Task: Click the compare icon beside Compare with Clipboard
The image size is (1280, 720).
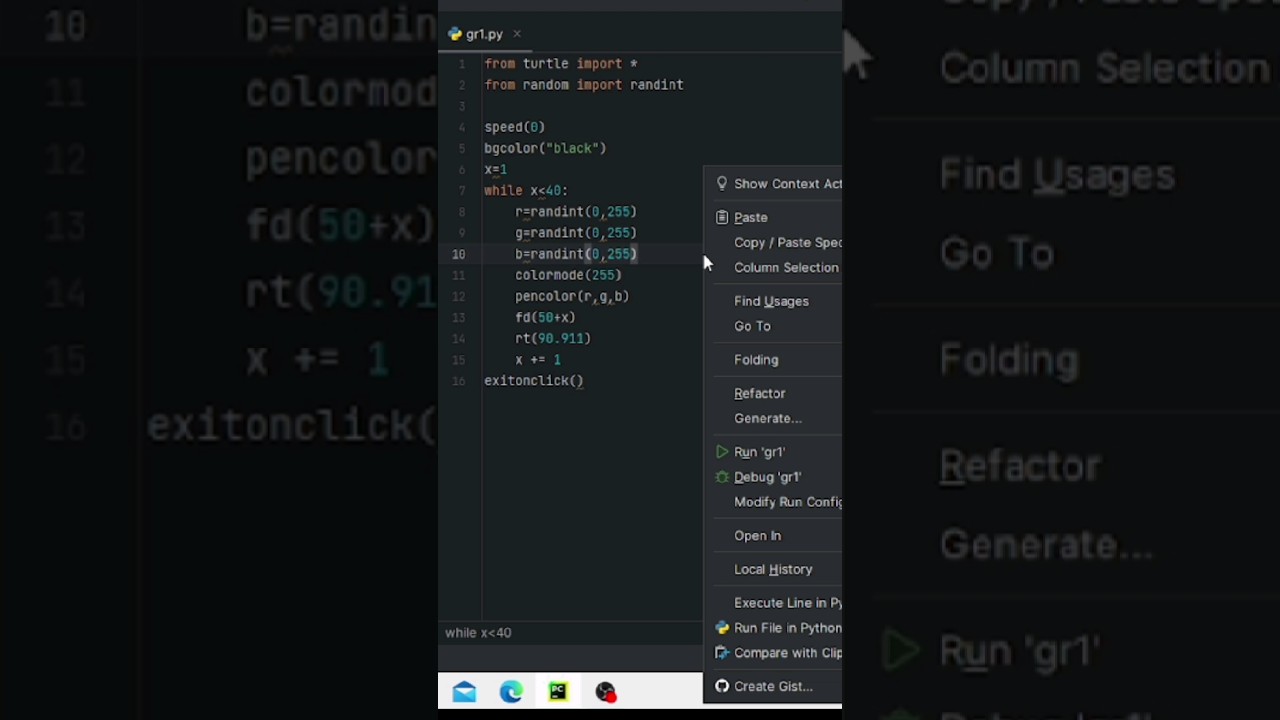Action: click(x=722, y=653)
